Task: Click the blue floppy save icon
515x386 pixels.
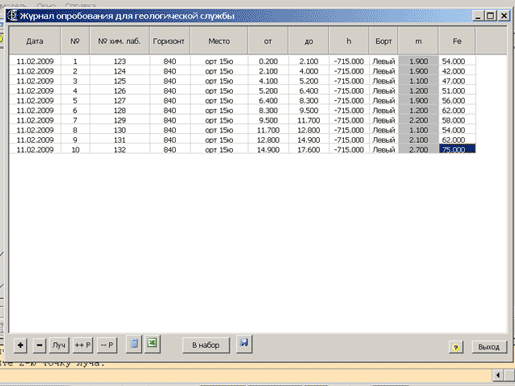Action: pos(244,344)
